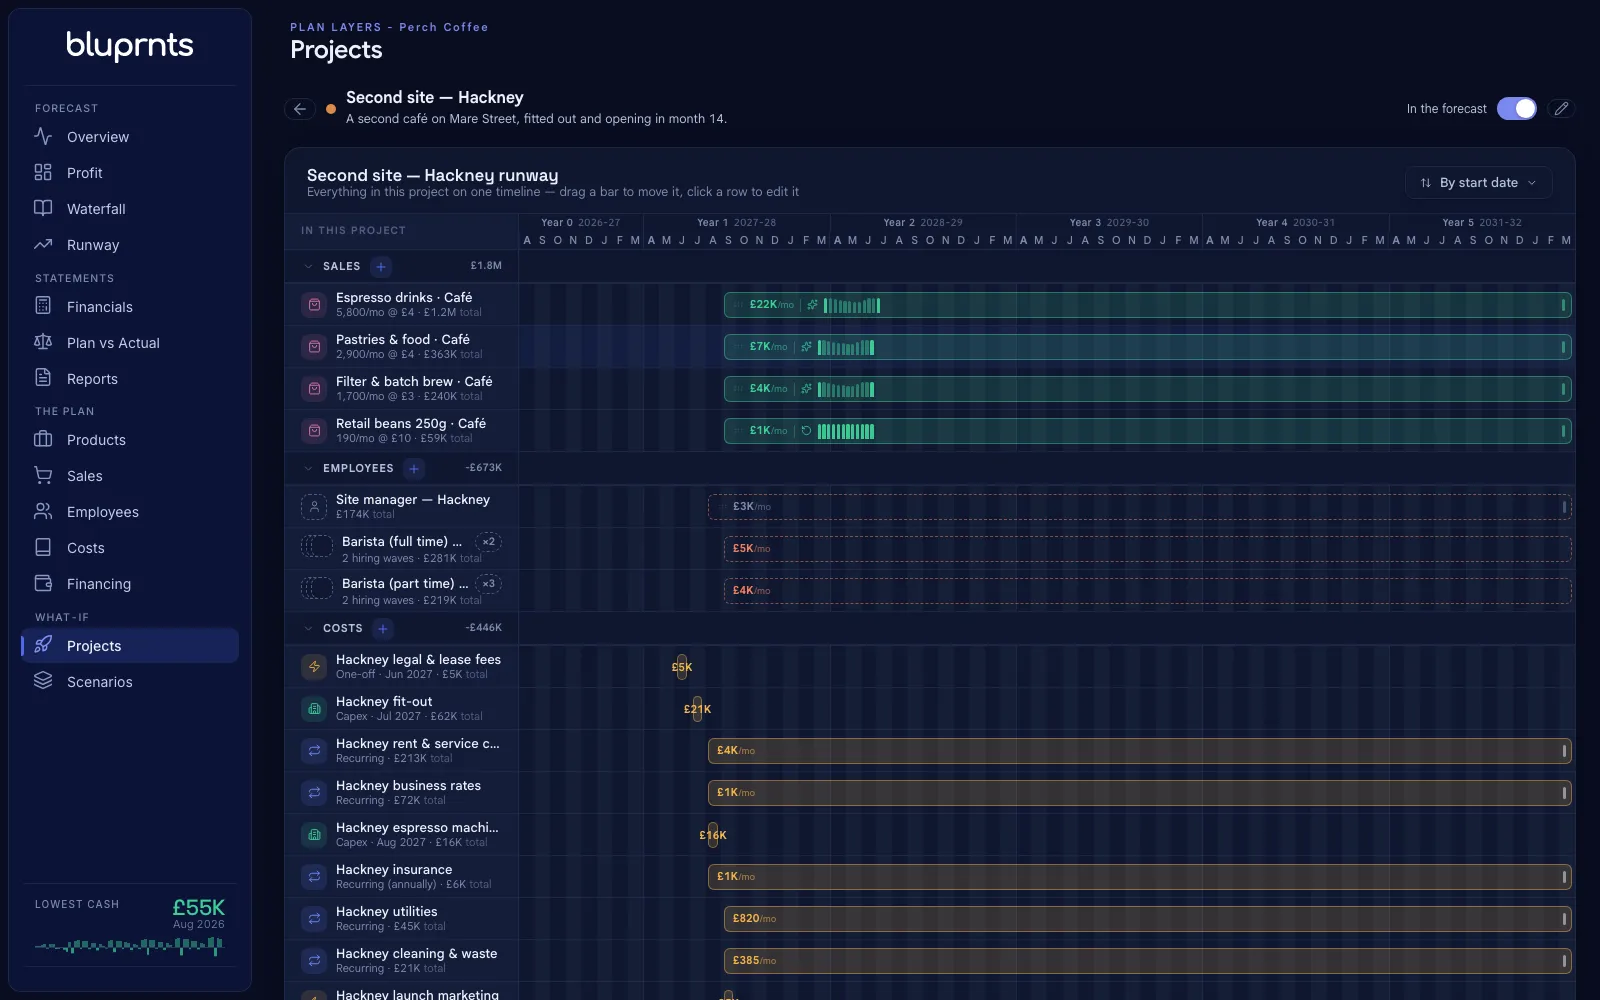Click the Hackney fit-out capex icon
1600x1000 pixels.
point(314,709)
